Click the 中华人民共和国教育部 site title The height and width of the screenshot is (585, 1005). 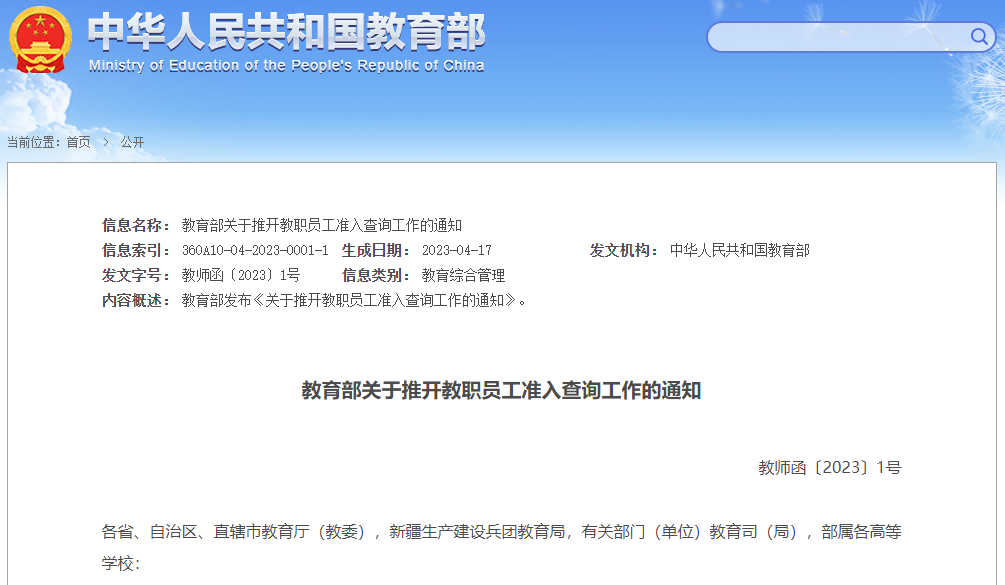(286, 32)
